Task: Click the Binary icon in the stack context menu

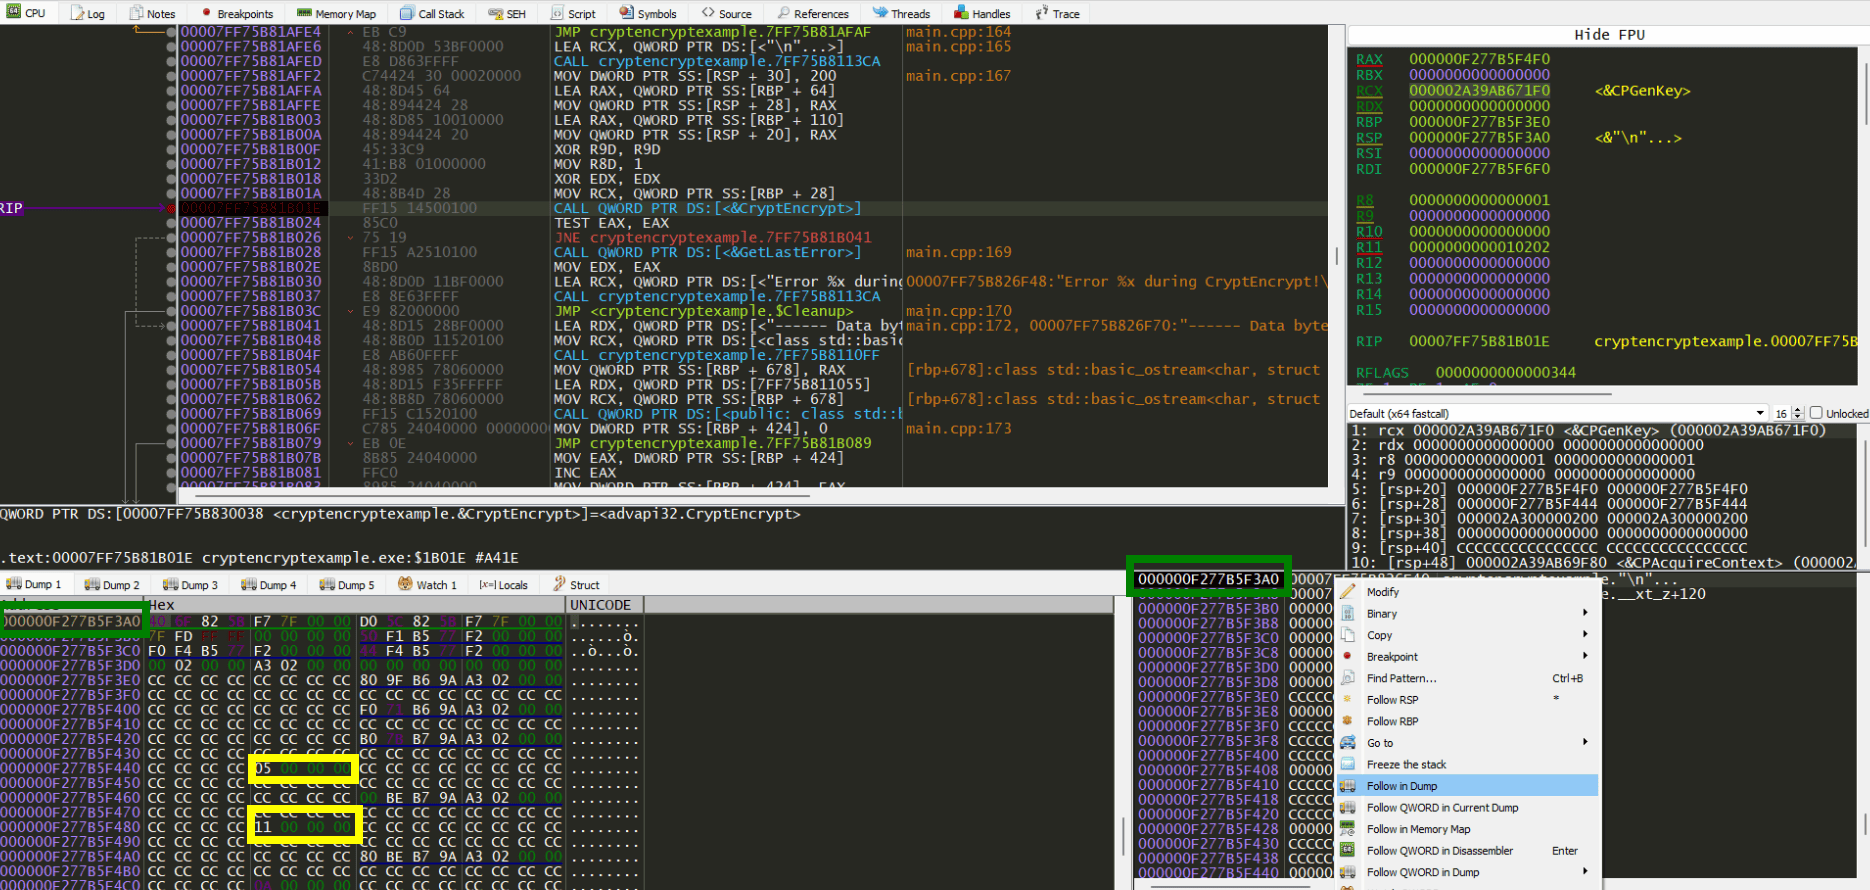Action: point(1348,613)
